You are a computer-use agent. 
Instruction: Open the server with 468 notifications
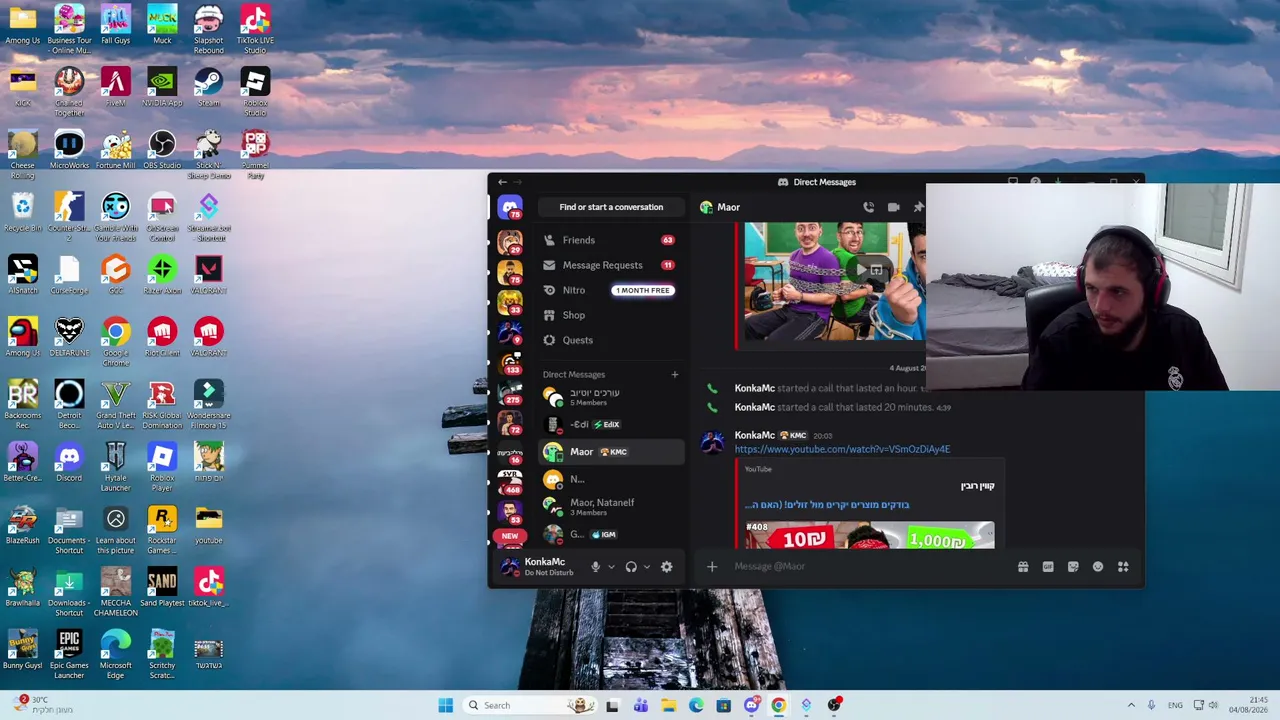(510, 483)
